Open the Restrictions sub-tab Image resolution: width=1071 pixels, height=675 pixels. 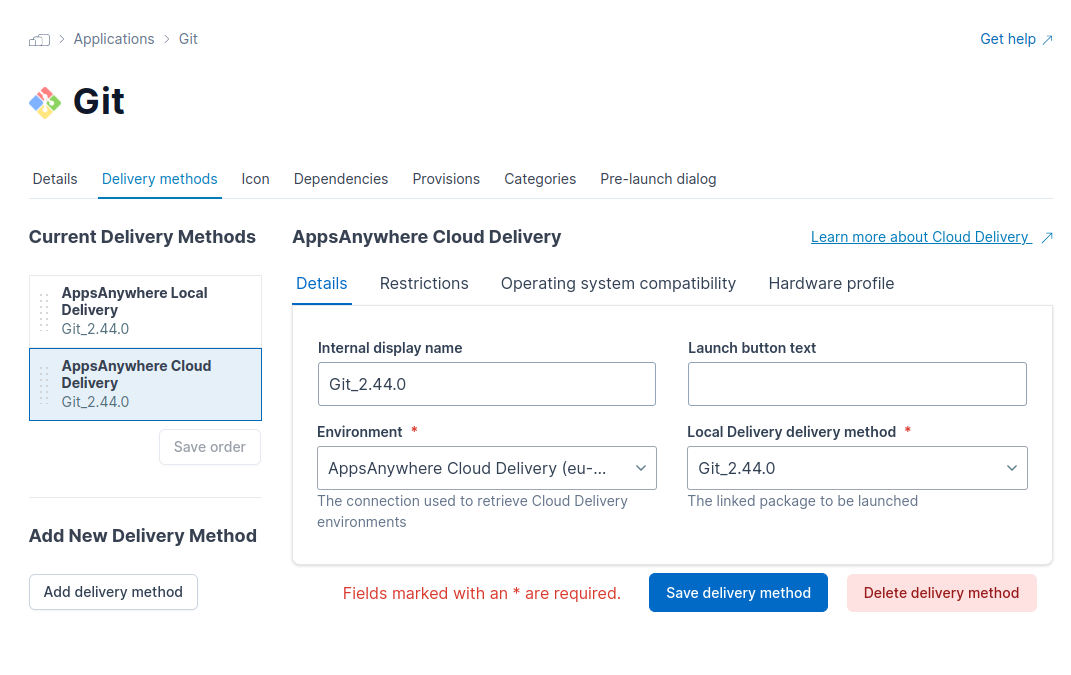(x=424, y=283)
